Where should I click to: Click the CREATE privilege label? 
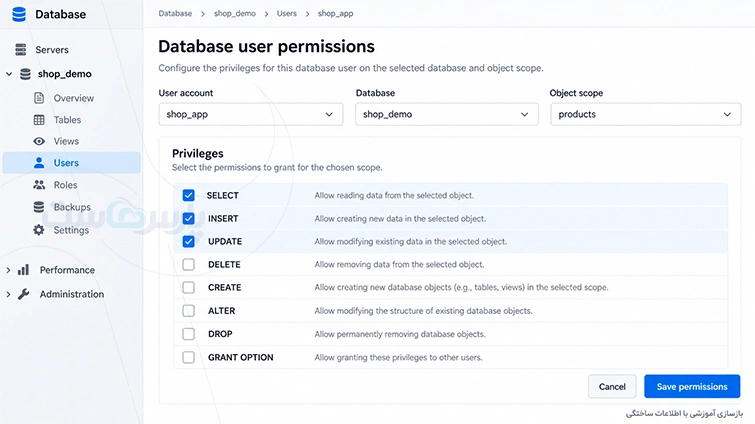(224, 287)
